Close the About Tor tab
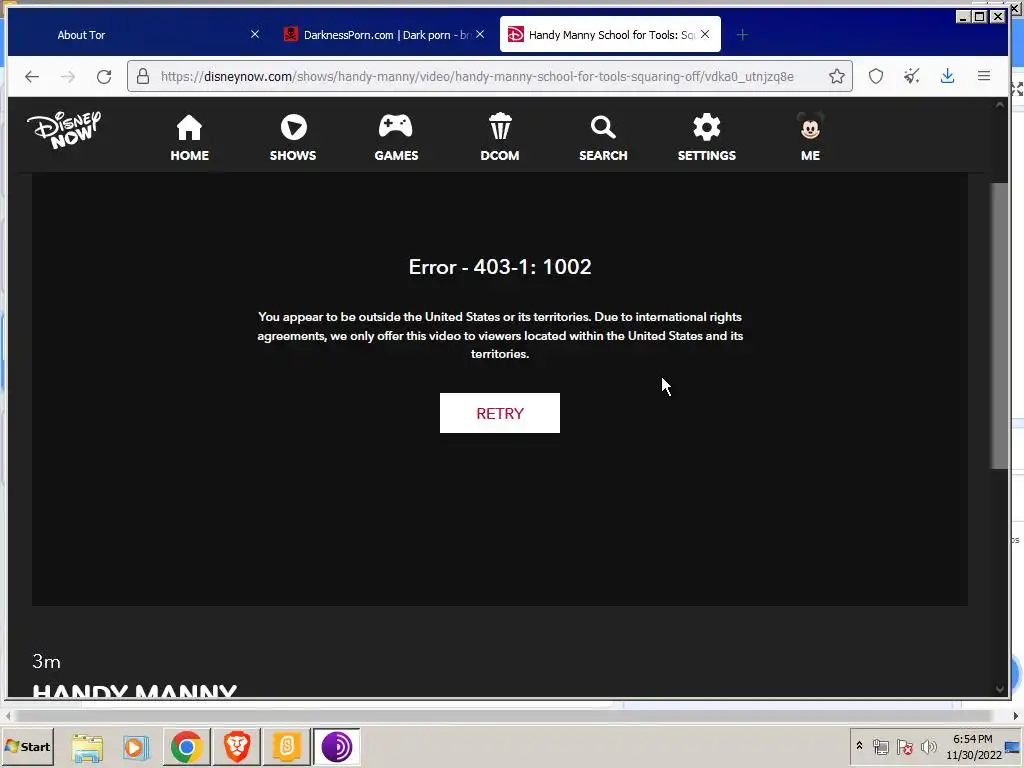The width and height of the screenshot is (1024, 768). pyautogui.click(x=255, y=34)
